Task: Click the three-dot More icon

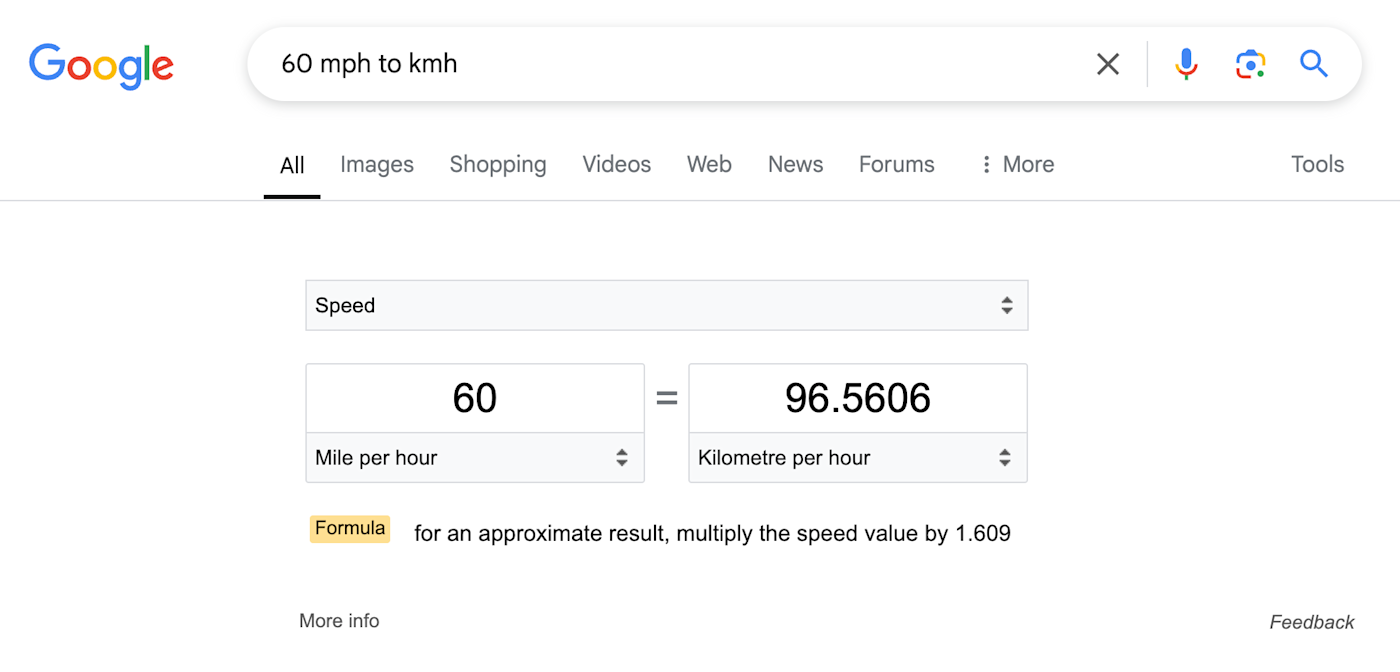Action: (986, 164)
